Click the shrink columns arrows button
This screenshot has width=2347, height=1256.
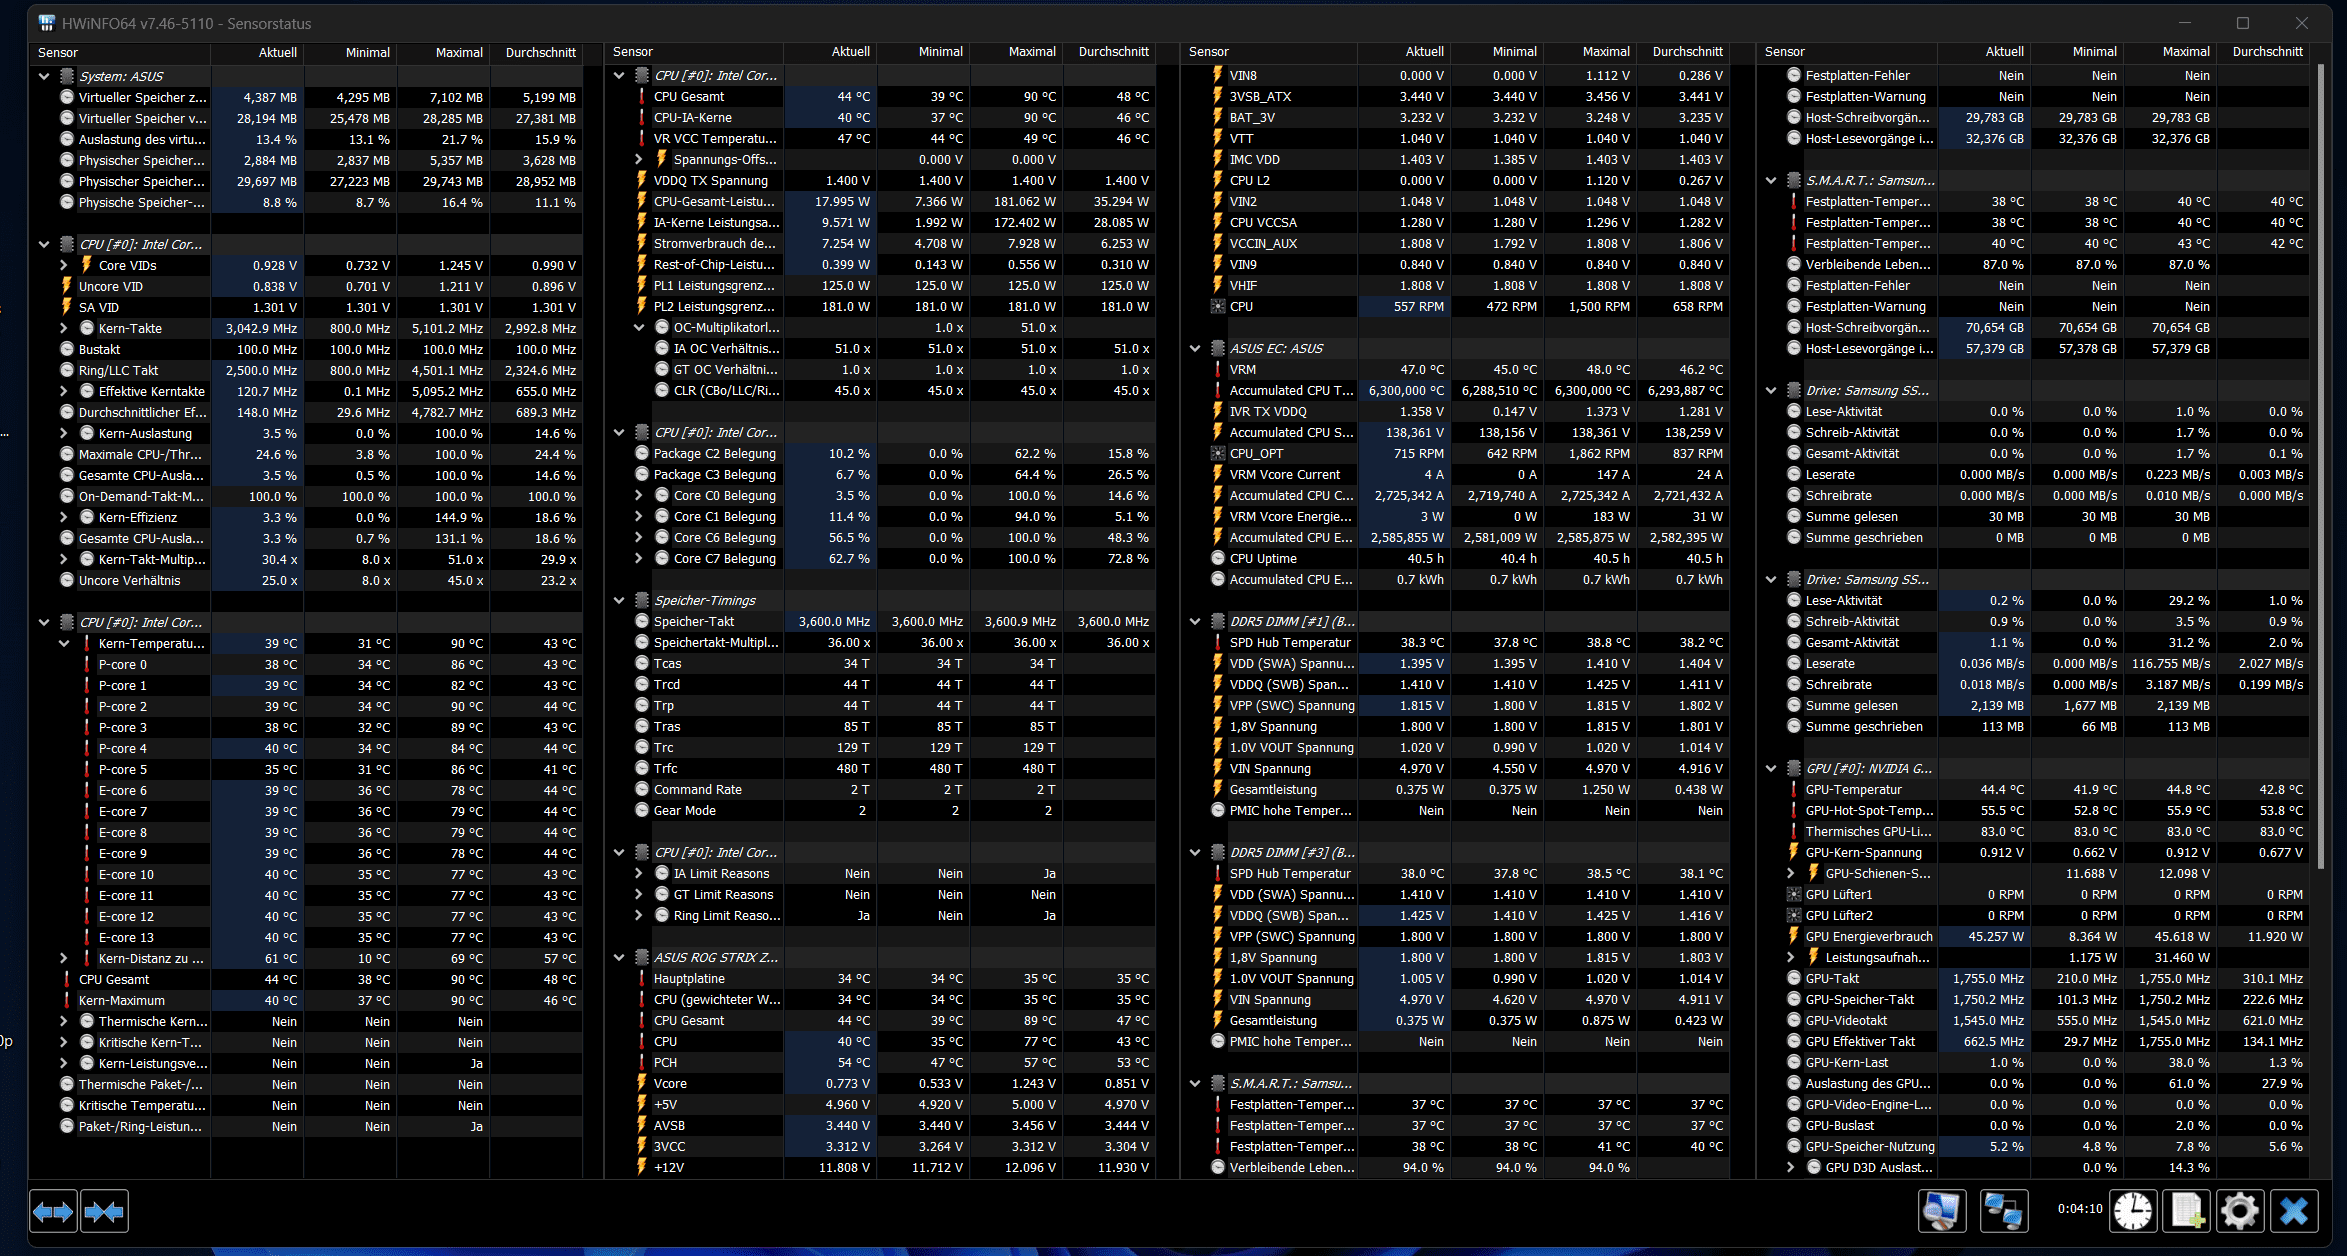(x=104, y=1212)
